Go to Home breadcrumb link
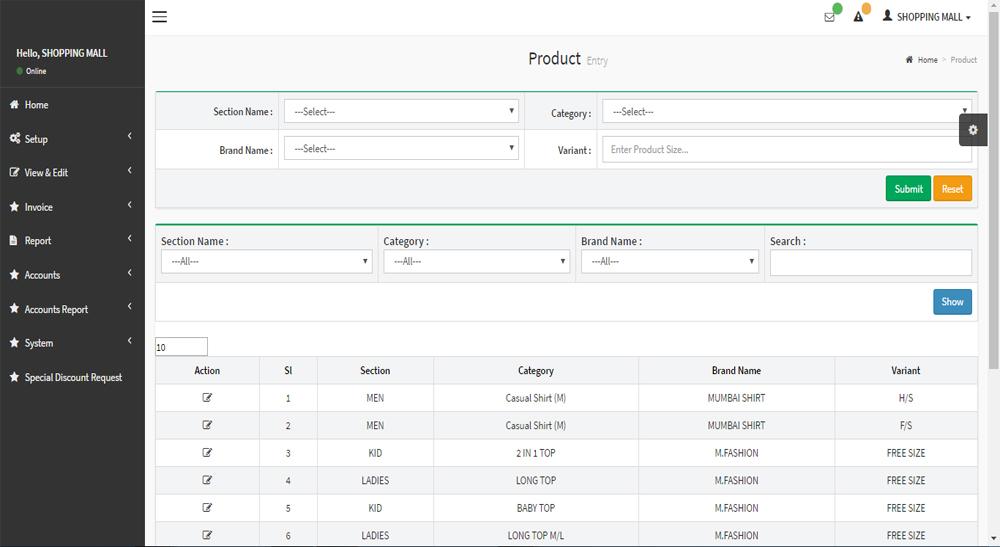 tap(927, 60)
